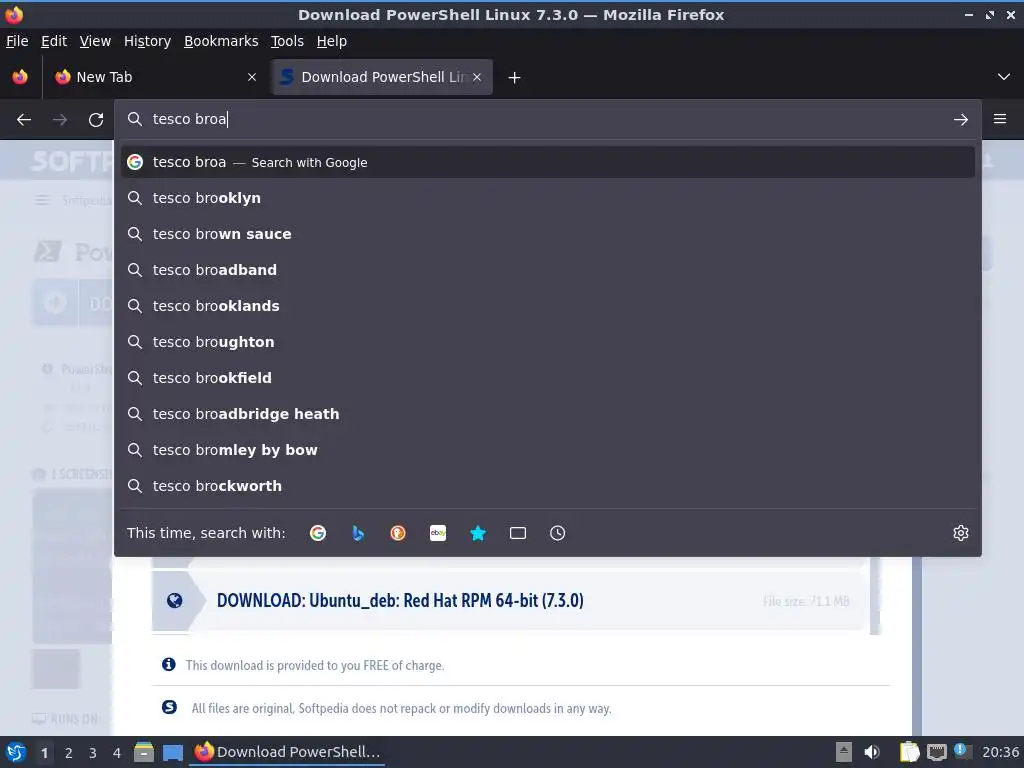Open the volume speaker tray icon
The image size is (1024, 768).
click(872, 752)
